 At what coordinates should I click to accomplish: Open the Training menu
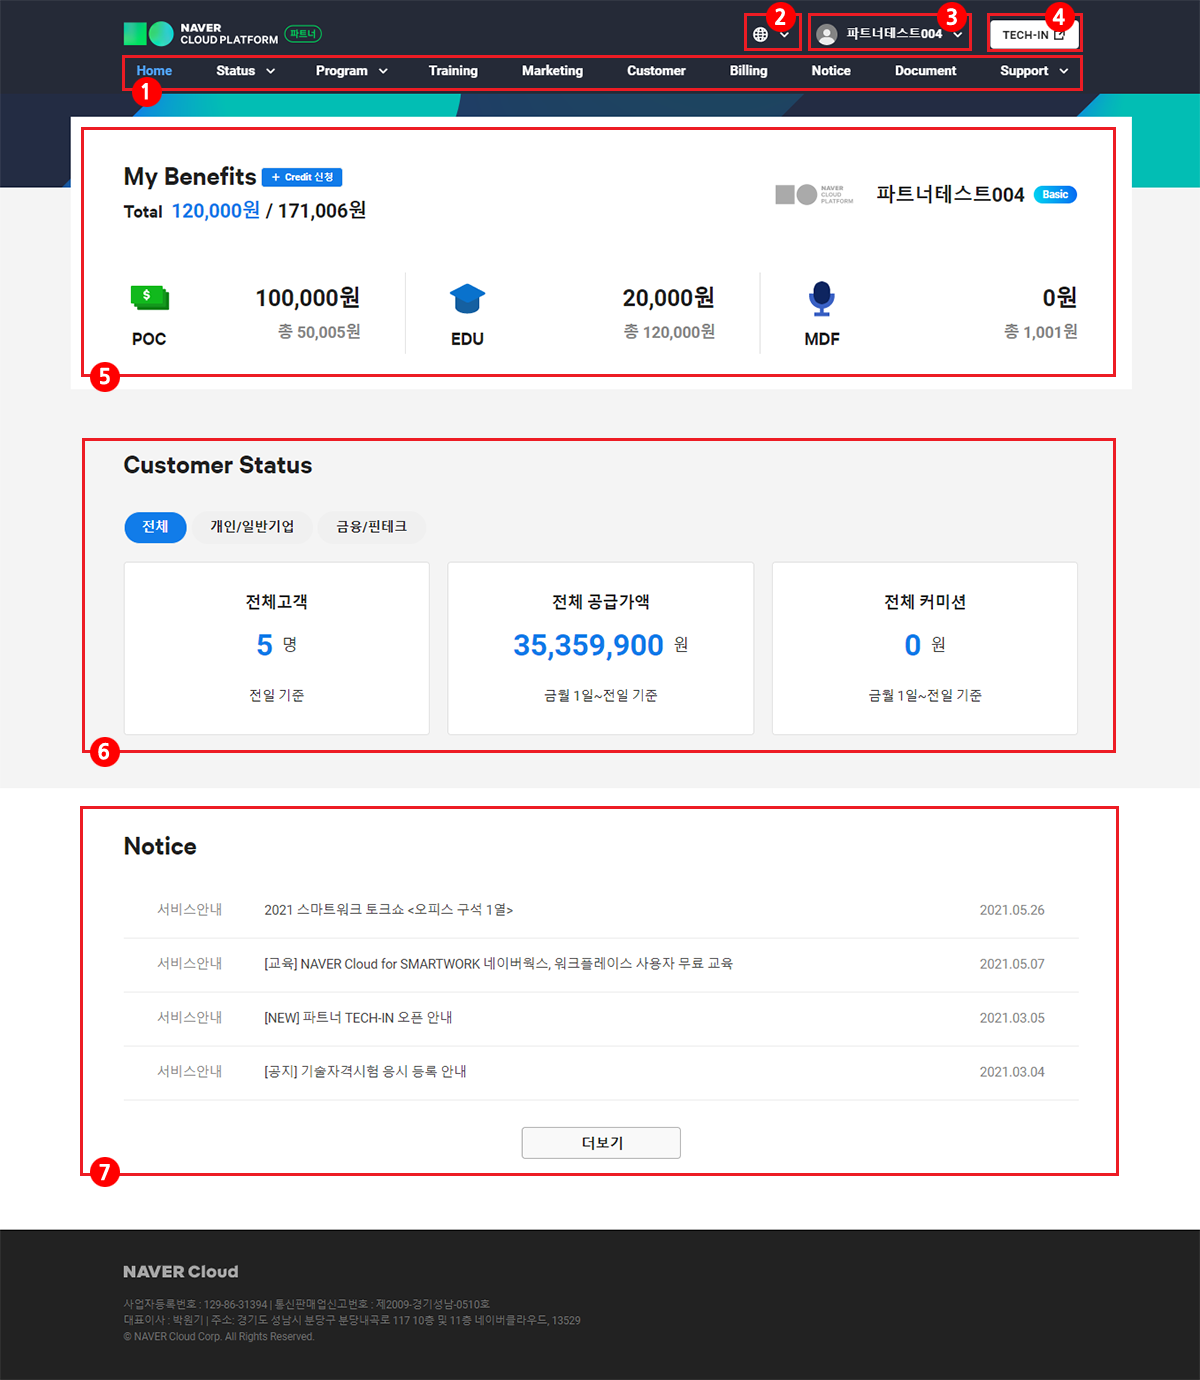pyautogui.click(x=453, y=71)
